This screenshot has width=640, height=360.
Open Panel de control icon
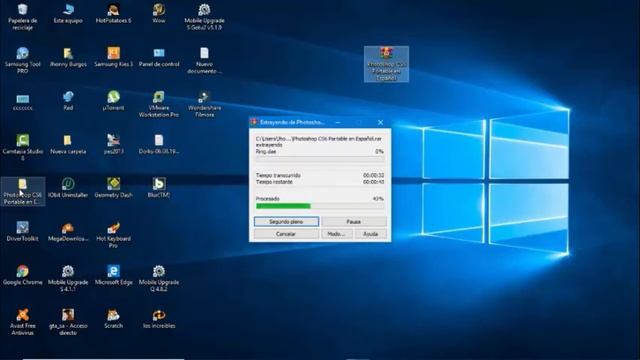(159, 57)
